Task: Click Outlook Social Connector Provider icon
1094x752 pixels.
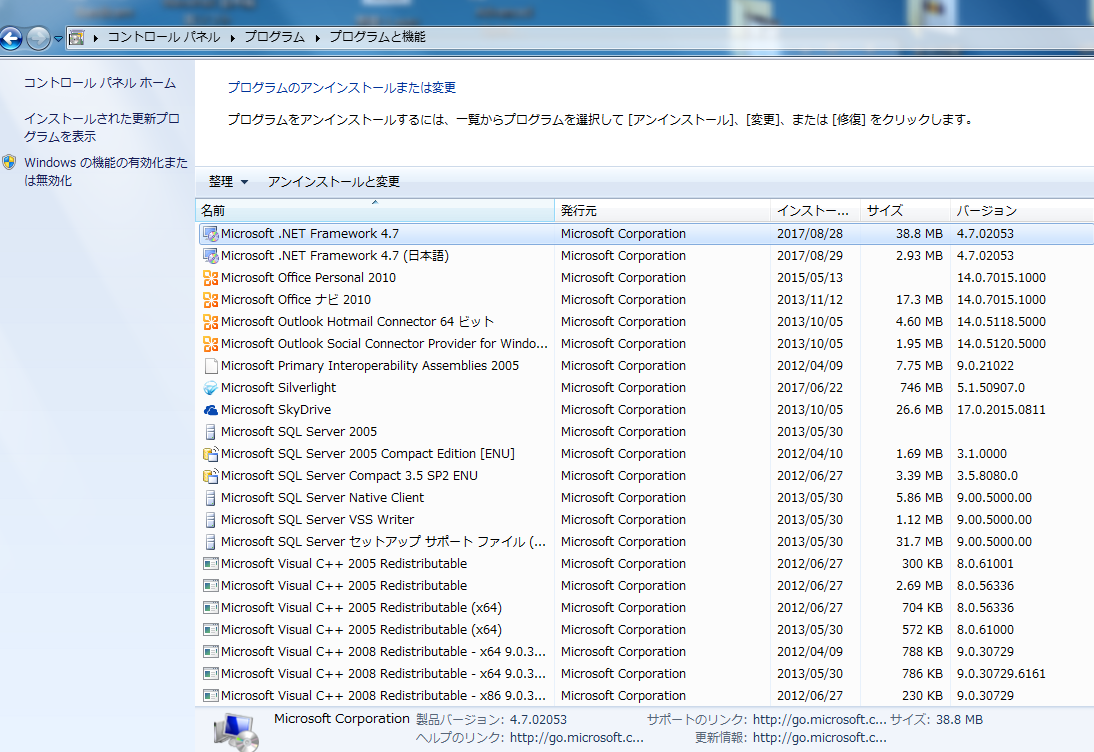Action: coord(210,344)
